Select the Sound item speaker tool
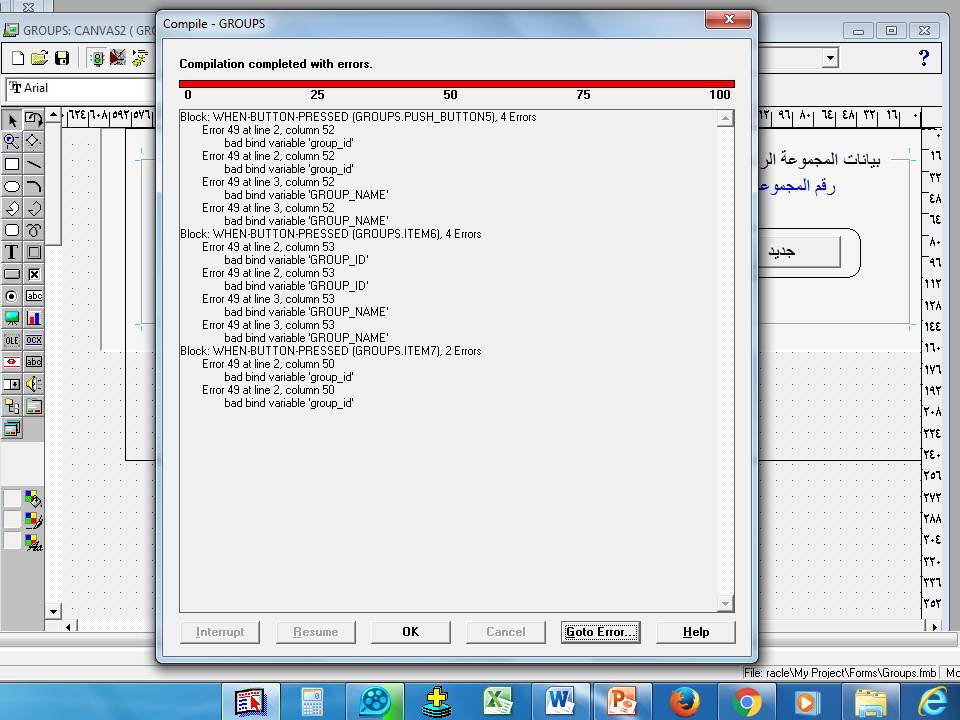960x720 pixels. (34, 384)
